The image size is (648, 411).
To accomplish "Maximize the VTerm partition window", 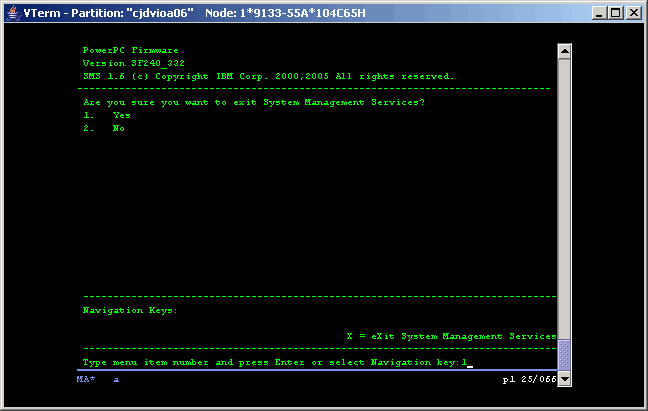I will coord(615,12).
